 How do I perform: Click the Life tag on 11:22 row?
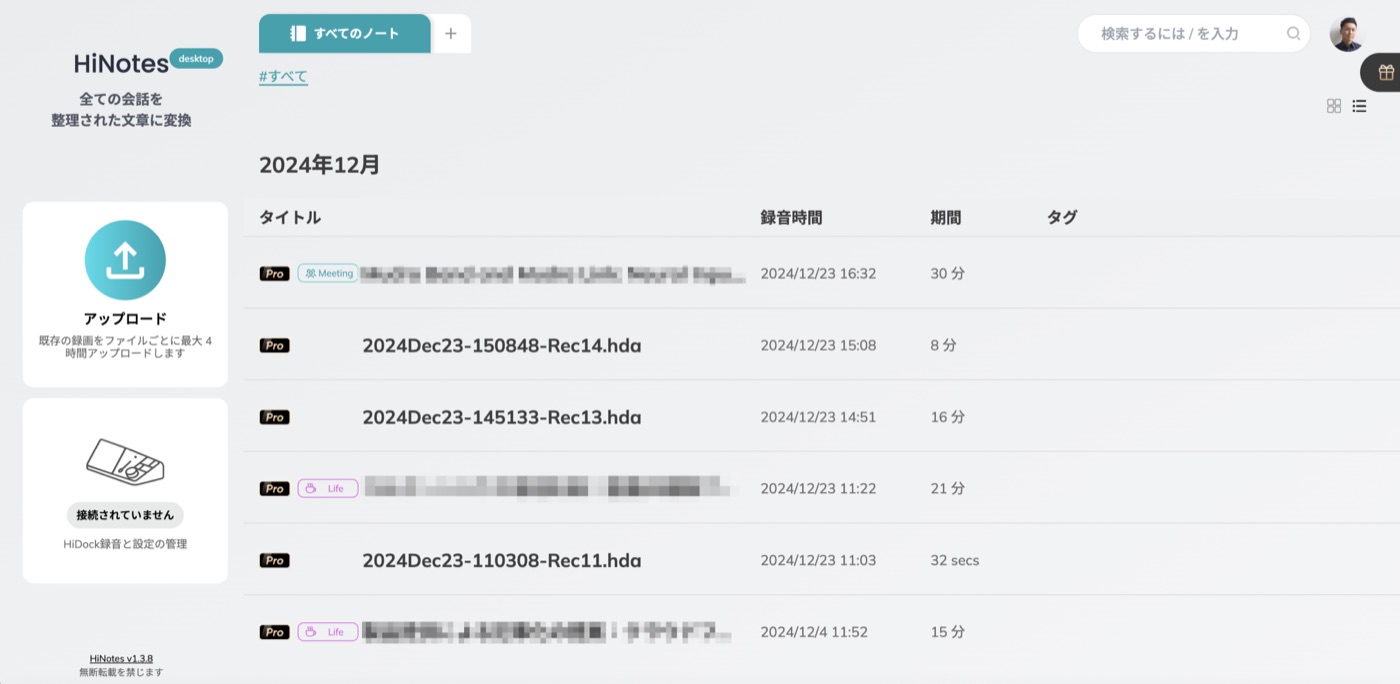pos(328,489)
